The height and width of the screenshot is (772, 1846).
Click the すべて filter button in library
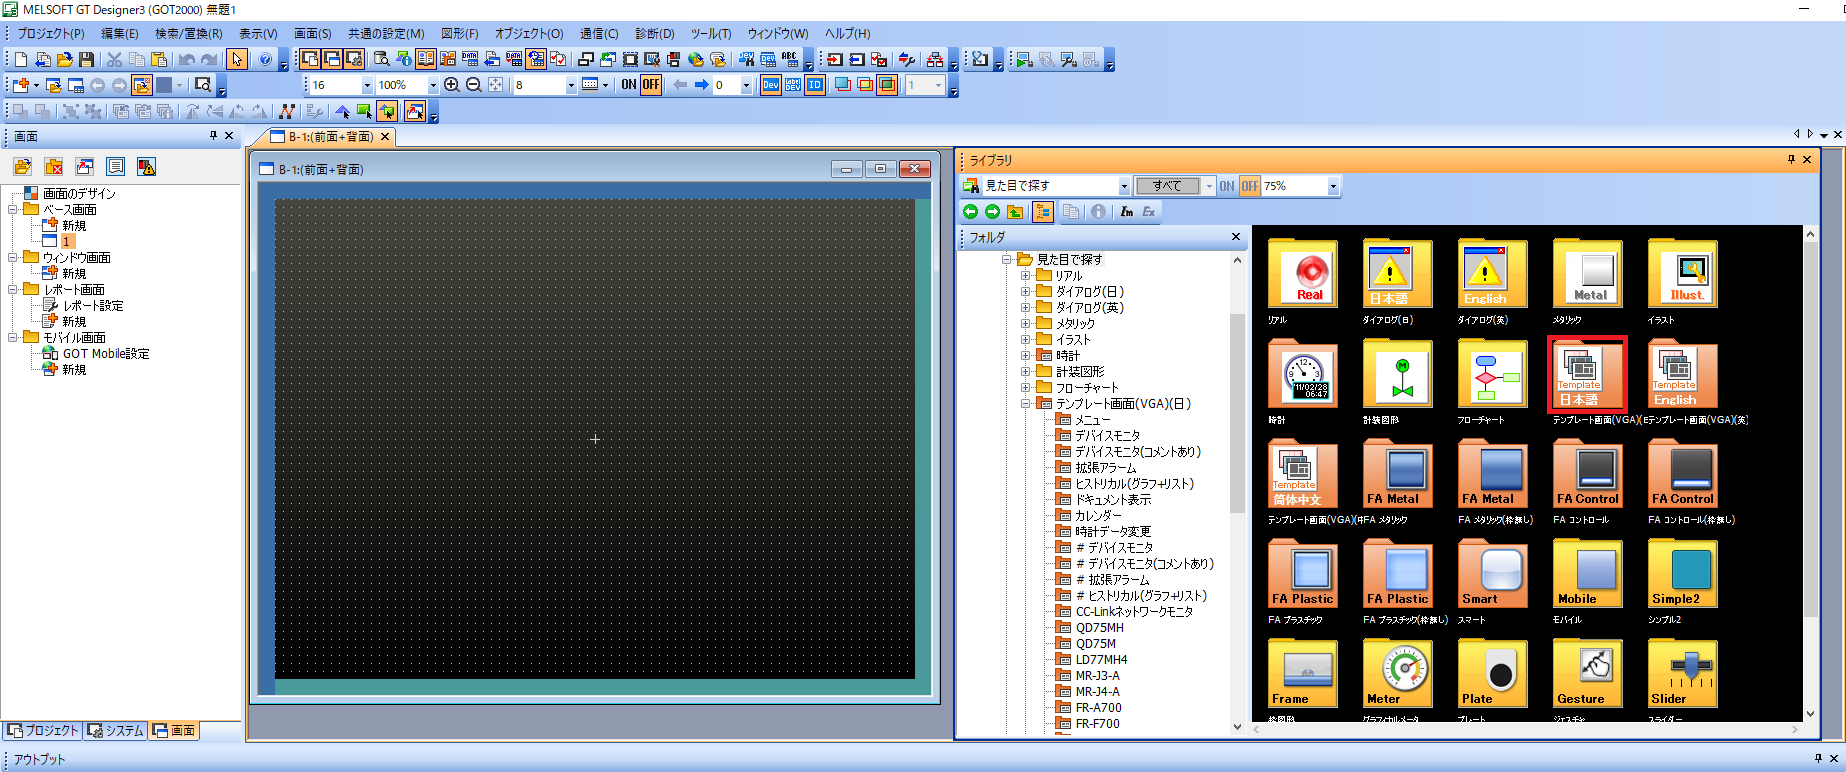pyautogui.click(x=1167, y=186)
